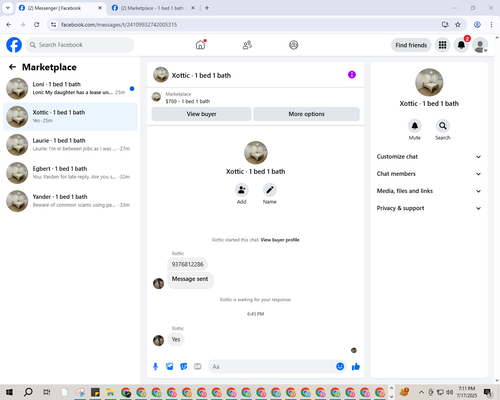The width and height of the screenshot is (500, 400).
Task: Choose a GIF from the GIF icon
Action: 198,367
